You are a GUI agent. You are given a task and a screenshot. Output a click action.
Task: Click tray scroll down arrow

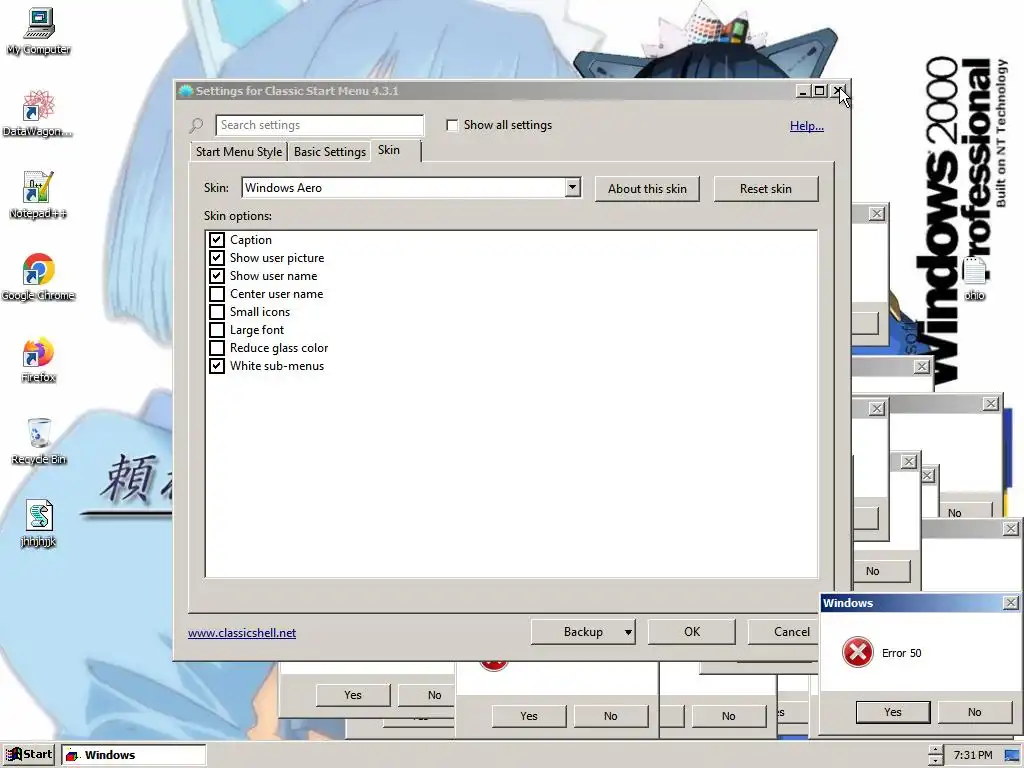click(x=935, y=761)
